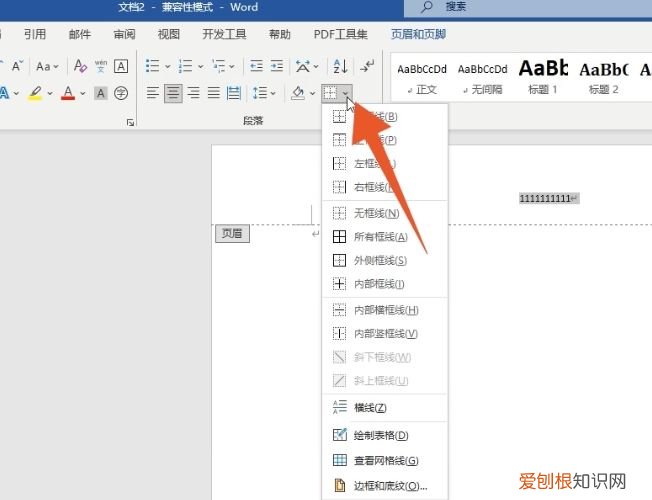Click the red font color button
The width and height of the screenshot is (652, 500).
coord(68,93)
